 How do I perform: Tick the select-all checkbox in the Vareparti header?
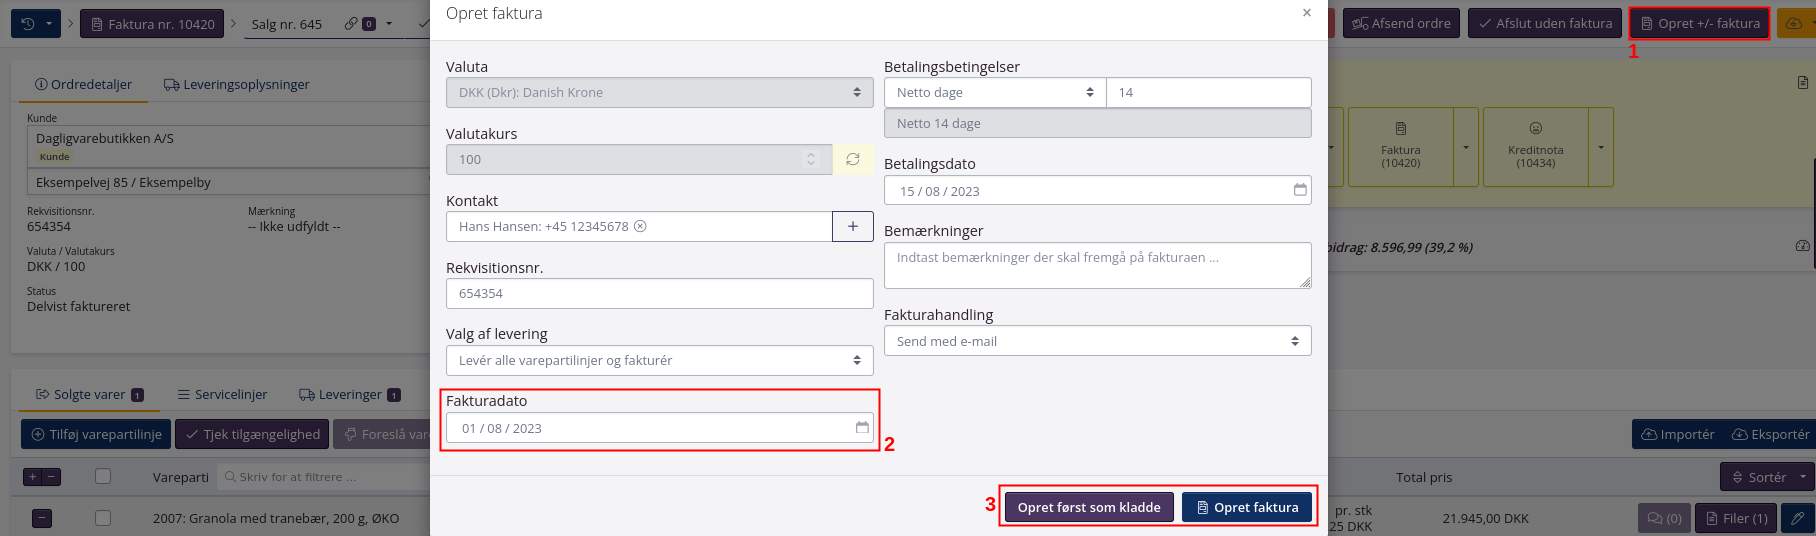point(103,477)
